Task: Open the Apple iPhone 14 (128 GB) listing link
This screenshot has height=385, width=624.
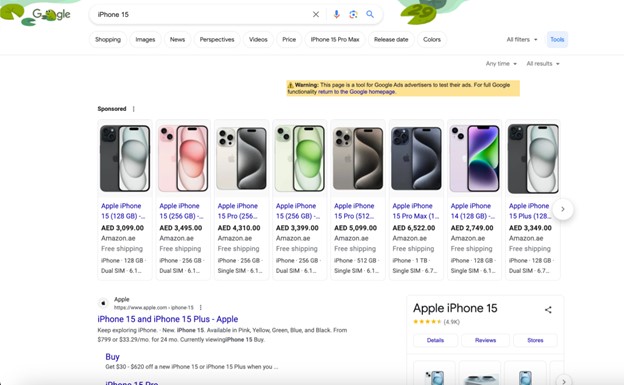Action: tap(473, 211)
